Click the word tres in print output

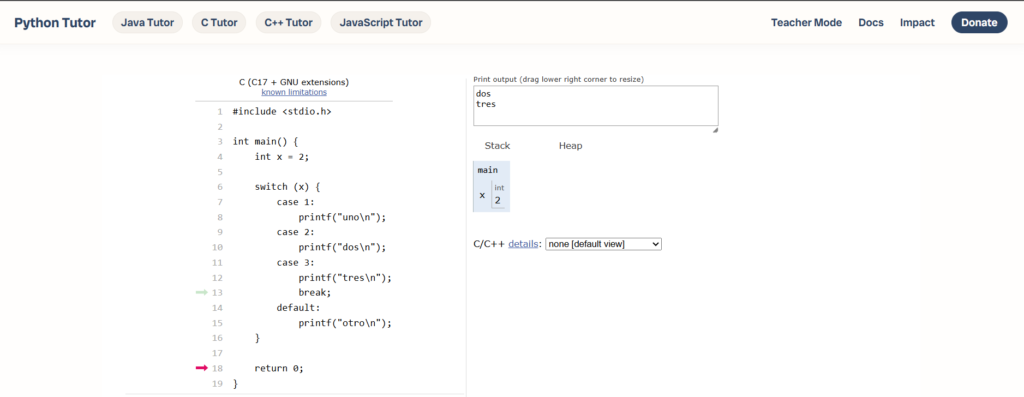click(x=486, y=103)
